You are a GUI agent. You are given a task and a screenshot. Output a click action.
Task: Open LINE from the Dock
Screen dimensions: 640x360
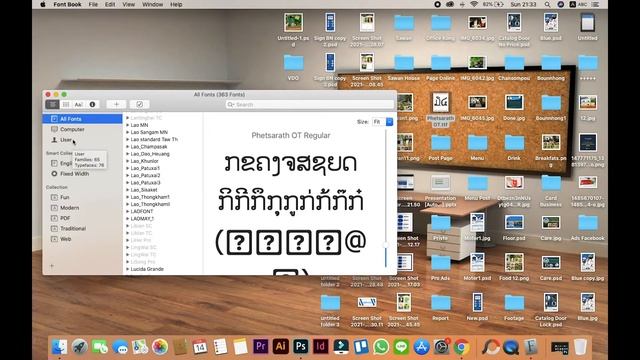pyautogui.click(x=401, y=347)
